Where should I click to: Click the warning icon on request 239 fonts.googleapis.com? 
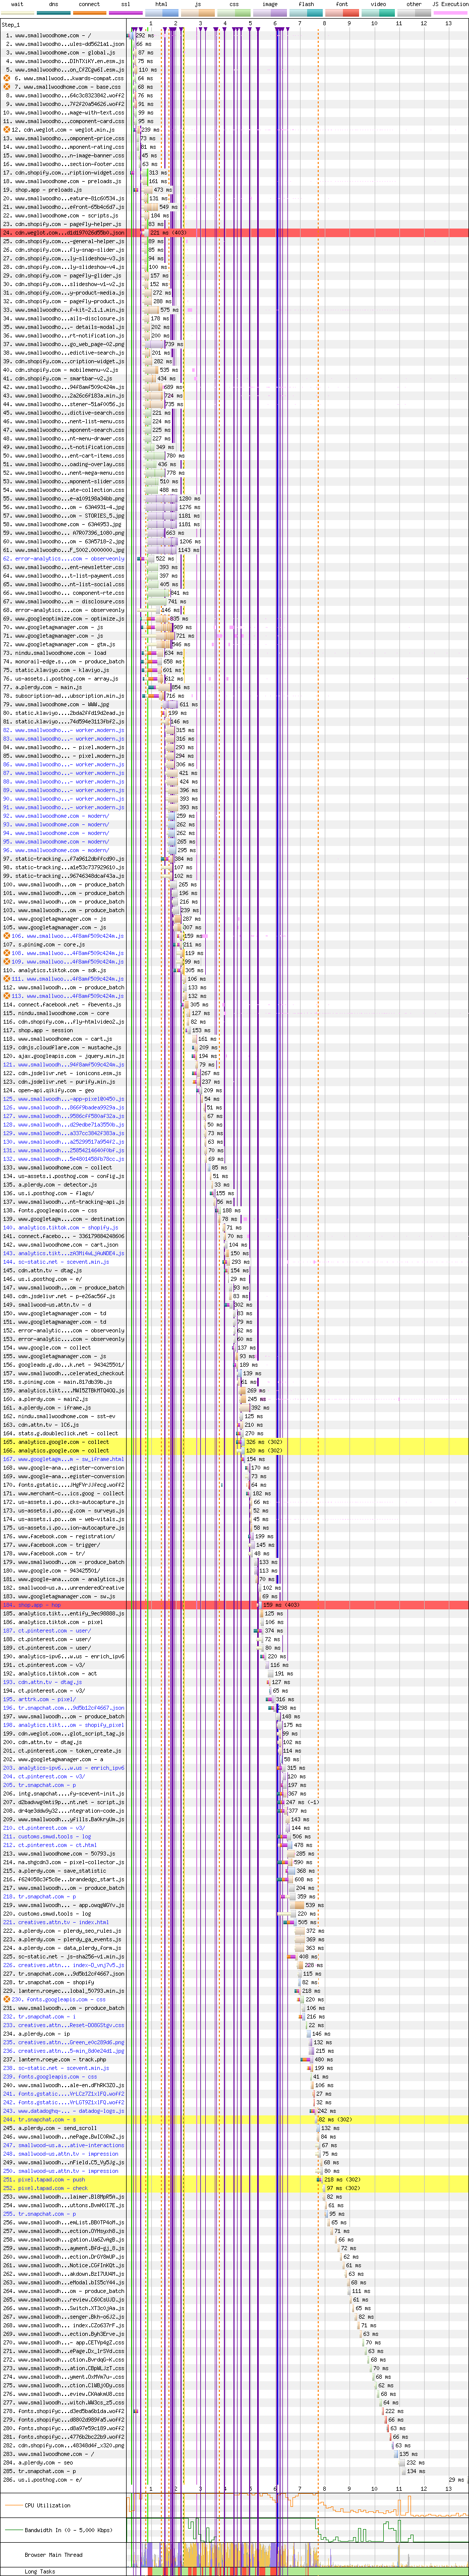click(x=7, y=2000)
